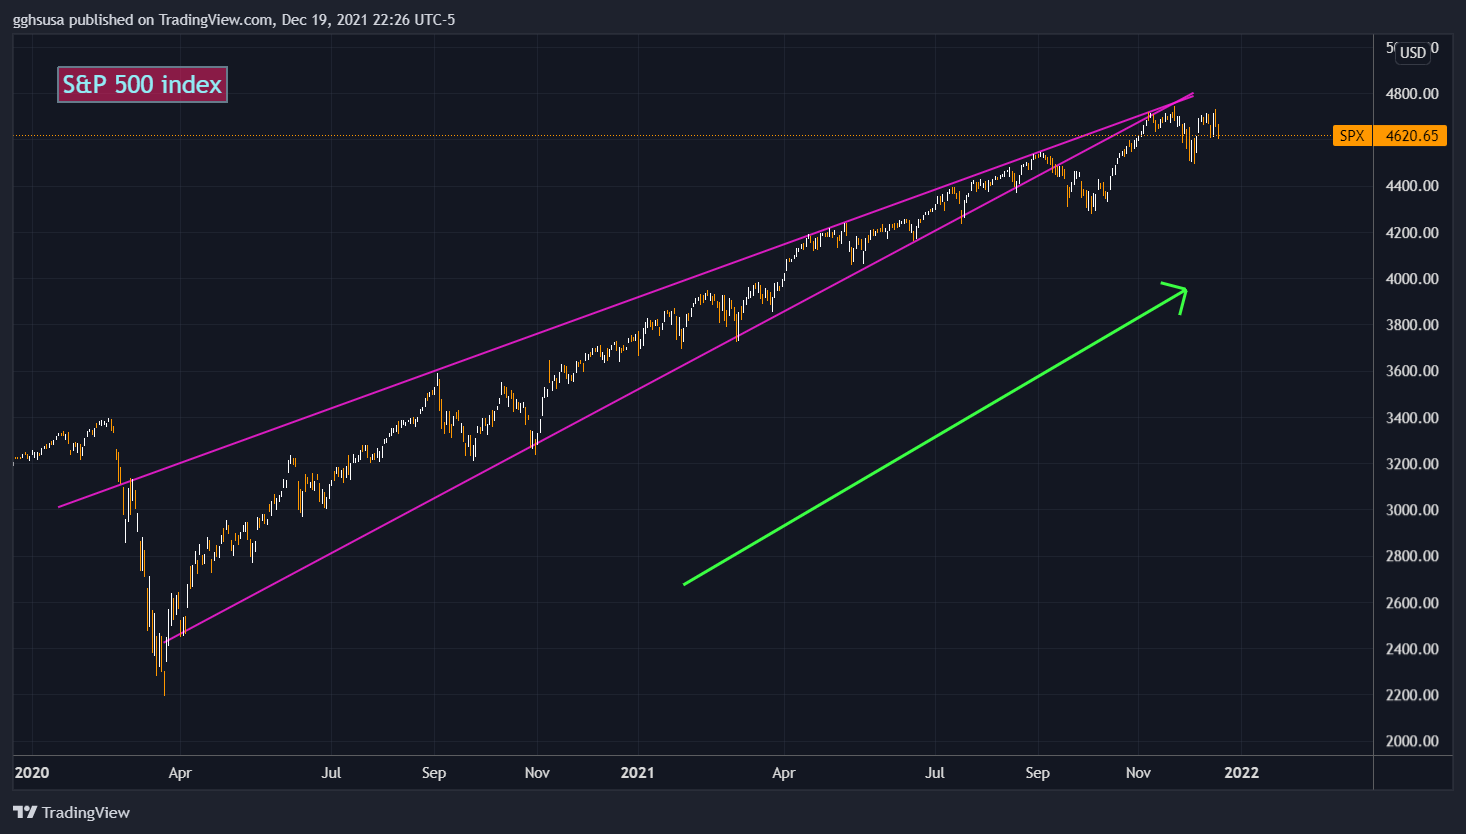This screenshot has height=834, width=1466.
Task: Click the 2021 year label on time axis
Action: pos(637,773)
